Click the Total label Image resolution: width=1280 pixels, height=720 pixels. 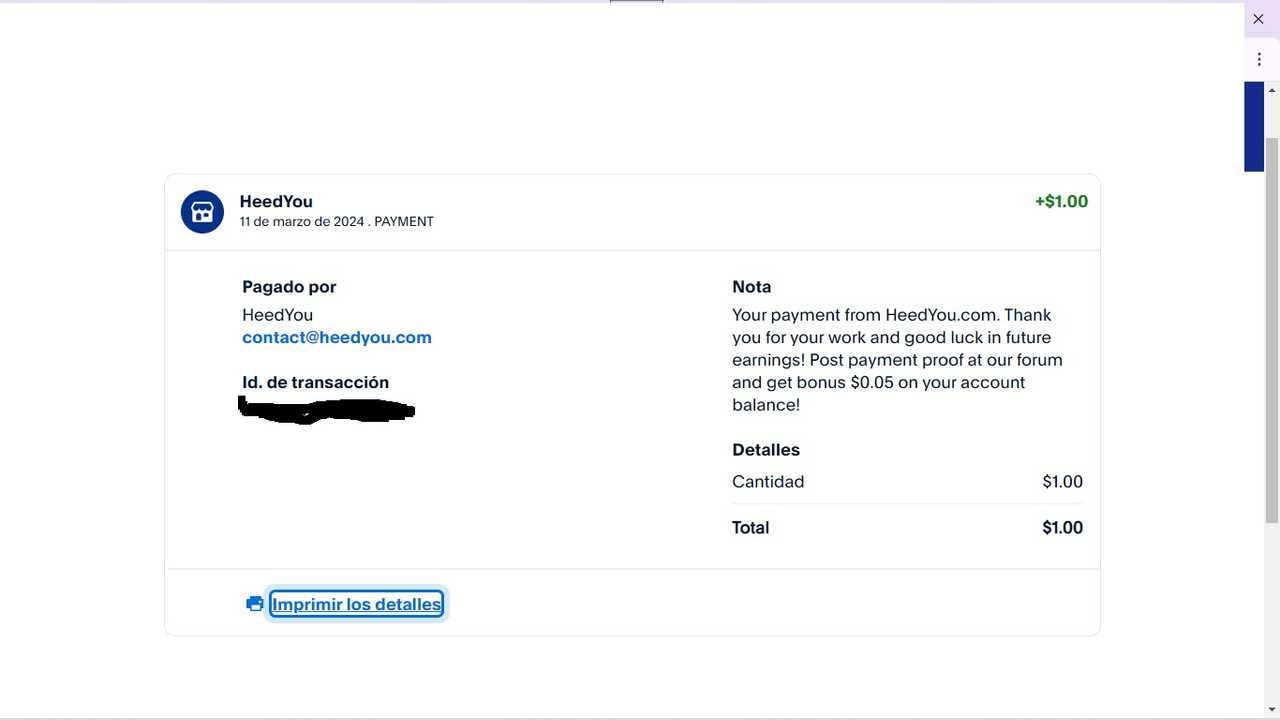751,528
